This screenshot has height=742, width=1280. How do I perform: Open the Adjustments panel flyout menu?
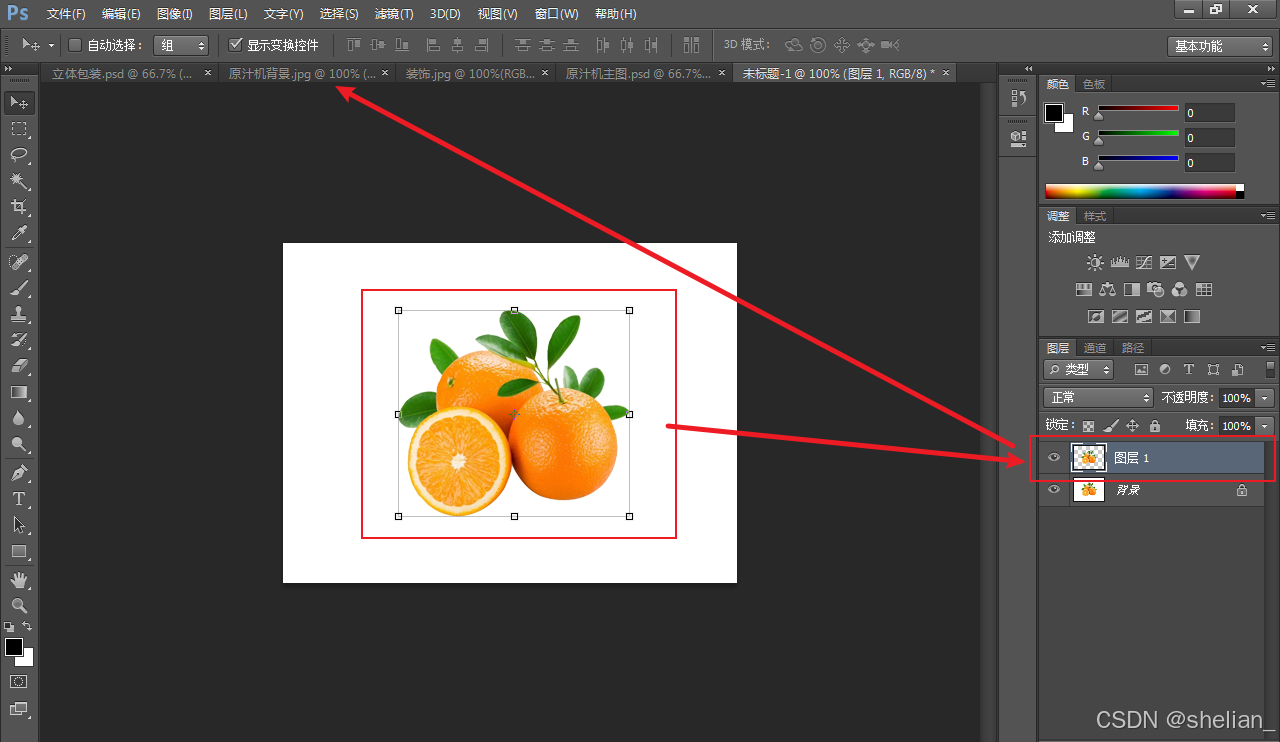click(x=1268, y=215)
